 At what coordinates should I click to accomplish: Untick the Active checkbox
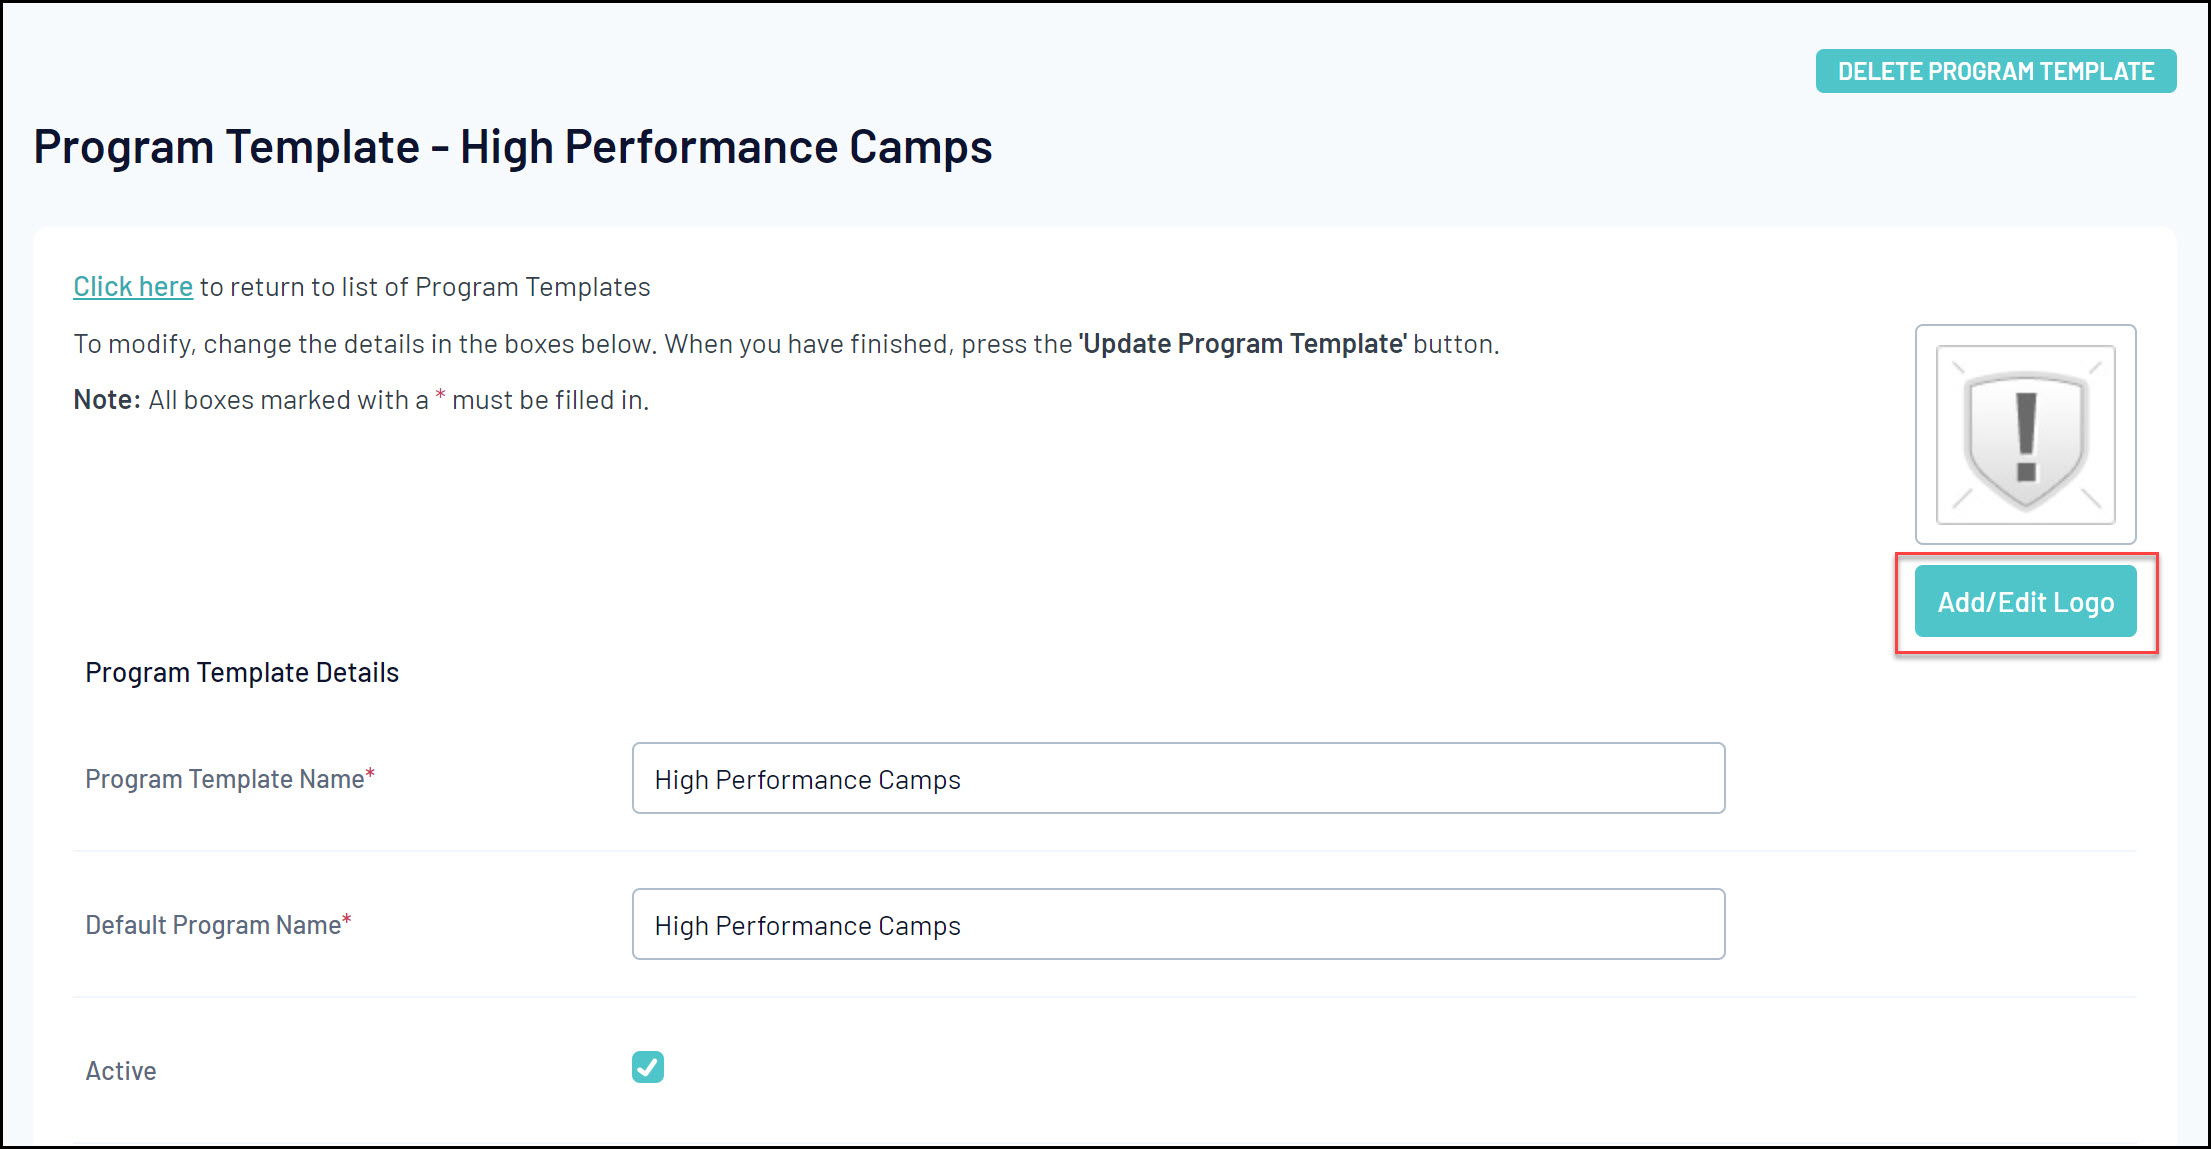(x=648, y=1067)
